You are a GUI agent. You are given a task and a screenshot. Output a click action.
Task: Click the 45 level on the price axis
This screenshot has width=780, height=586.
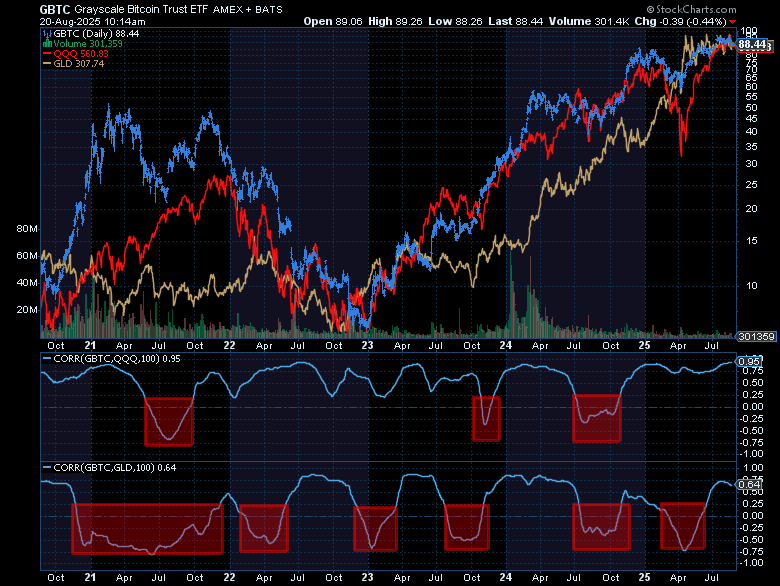pos(751,119)
